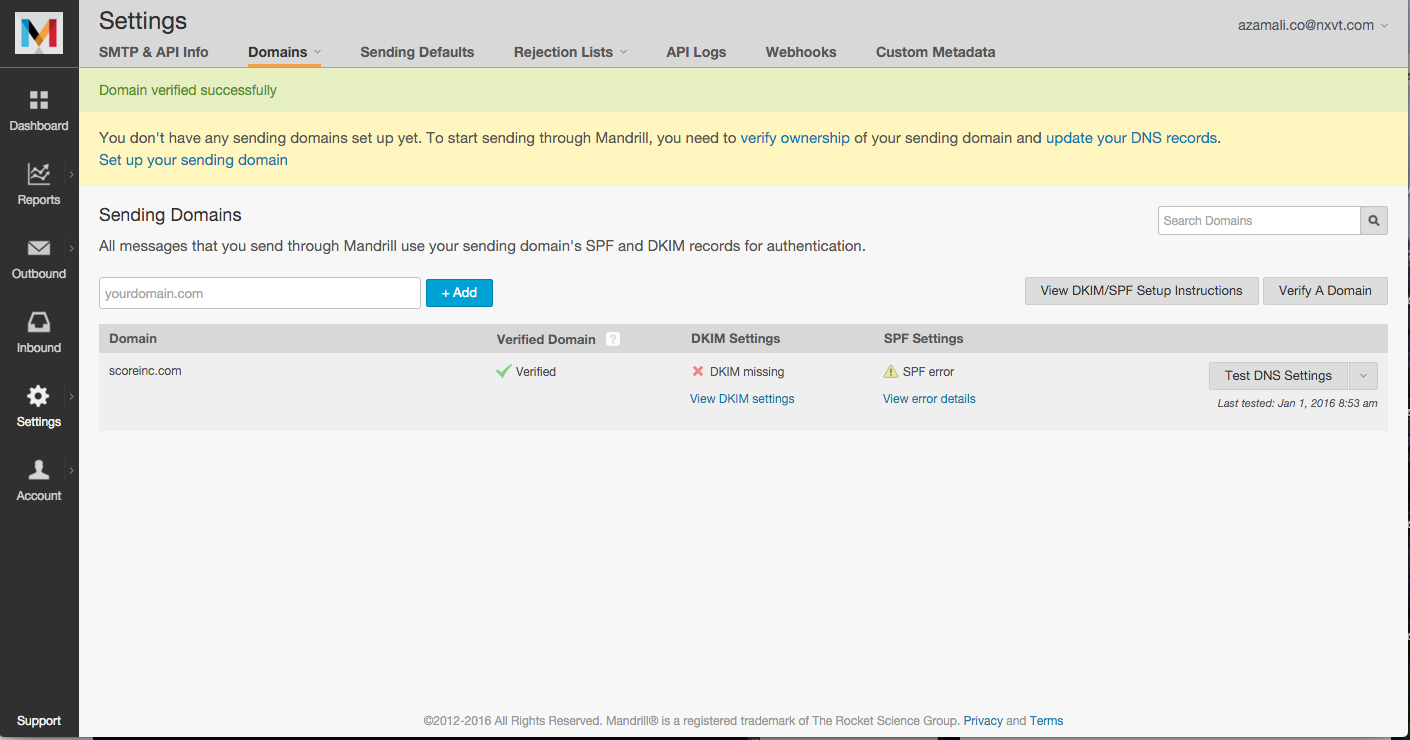This screenshot has width=1410, height=740.
Task: Open the Terms footer link
Action: [1046, 721]
